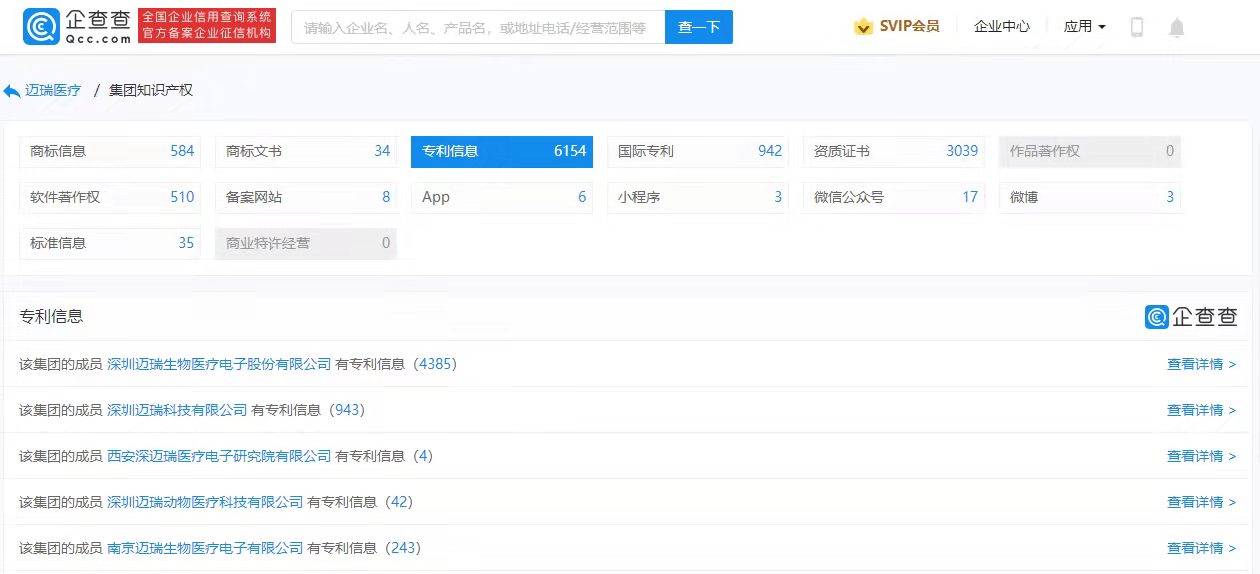Click the SVIP crown icon
The width and height of the screenshot is (1260, 574).
(864, 27)
